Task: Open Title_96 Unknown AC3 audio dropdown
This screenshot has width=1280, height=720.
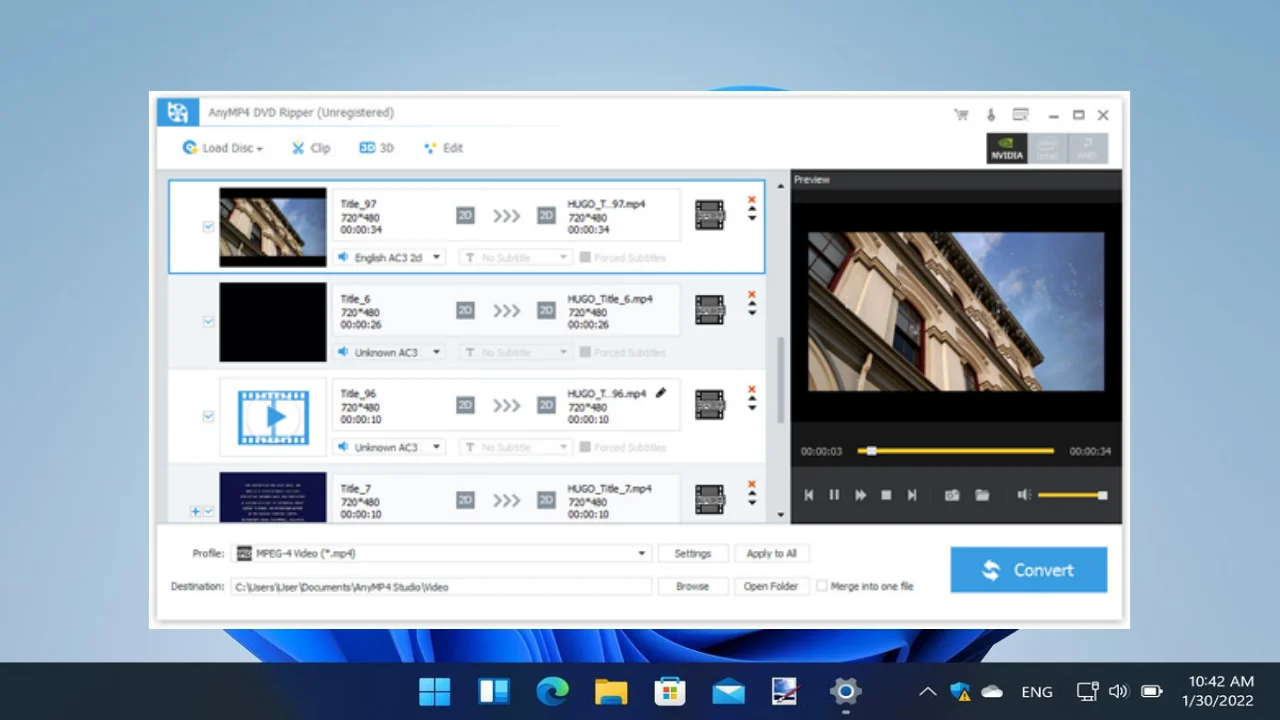Action: 389,447
